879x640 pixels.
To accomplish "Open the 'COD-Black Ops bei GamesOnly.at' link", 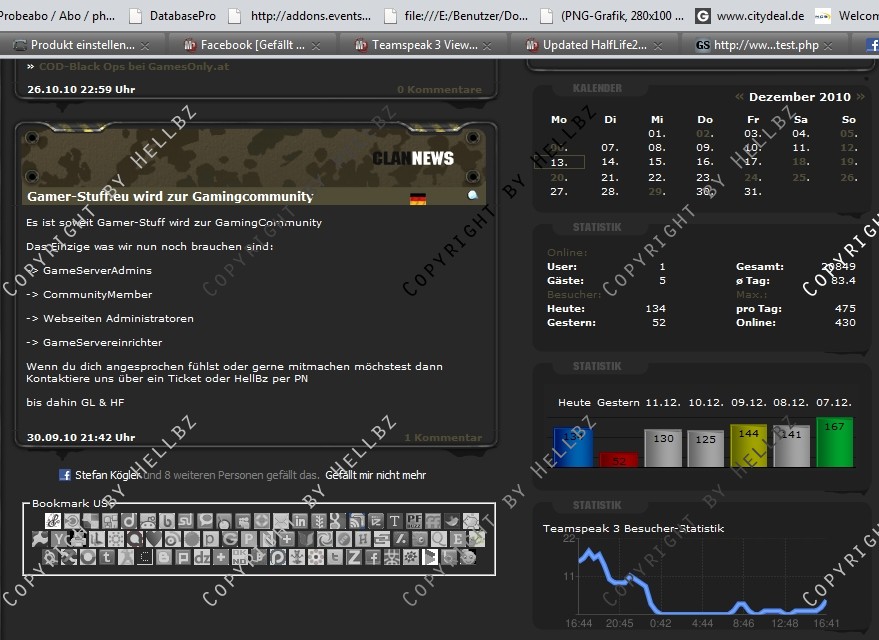I will (x=133, y=66).
